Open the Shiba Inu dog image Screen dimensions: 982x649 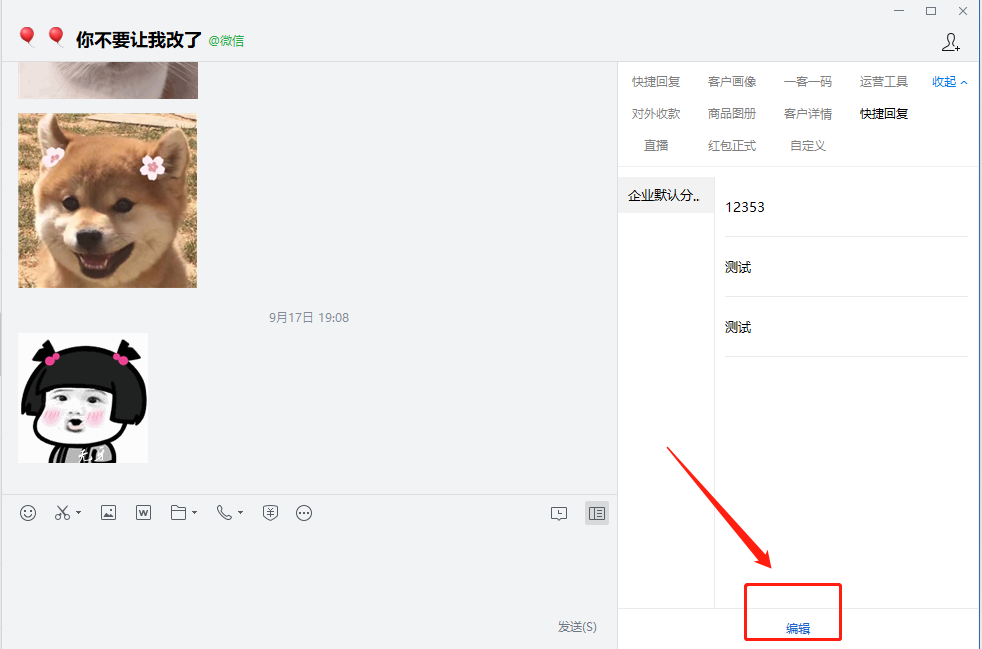point(108,200)
